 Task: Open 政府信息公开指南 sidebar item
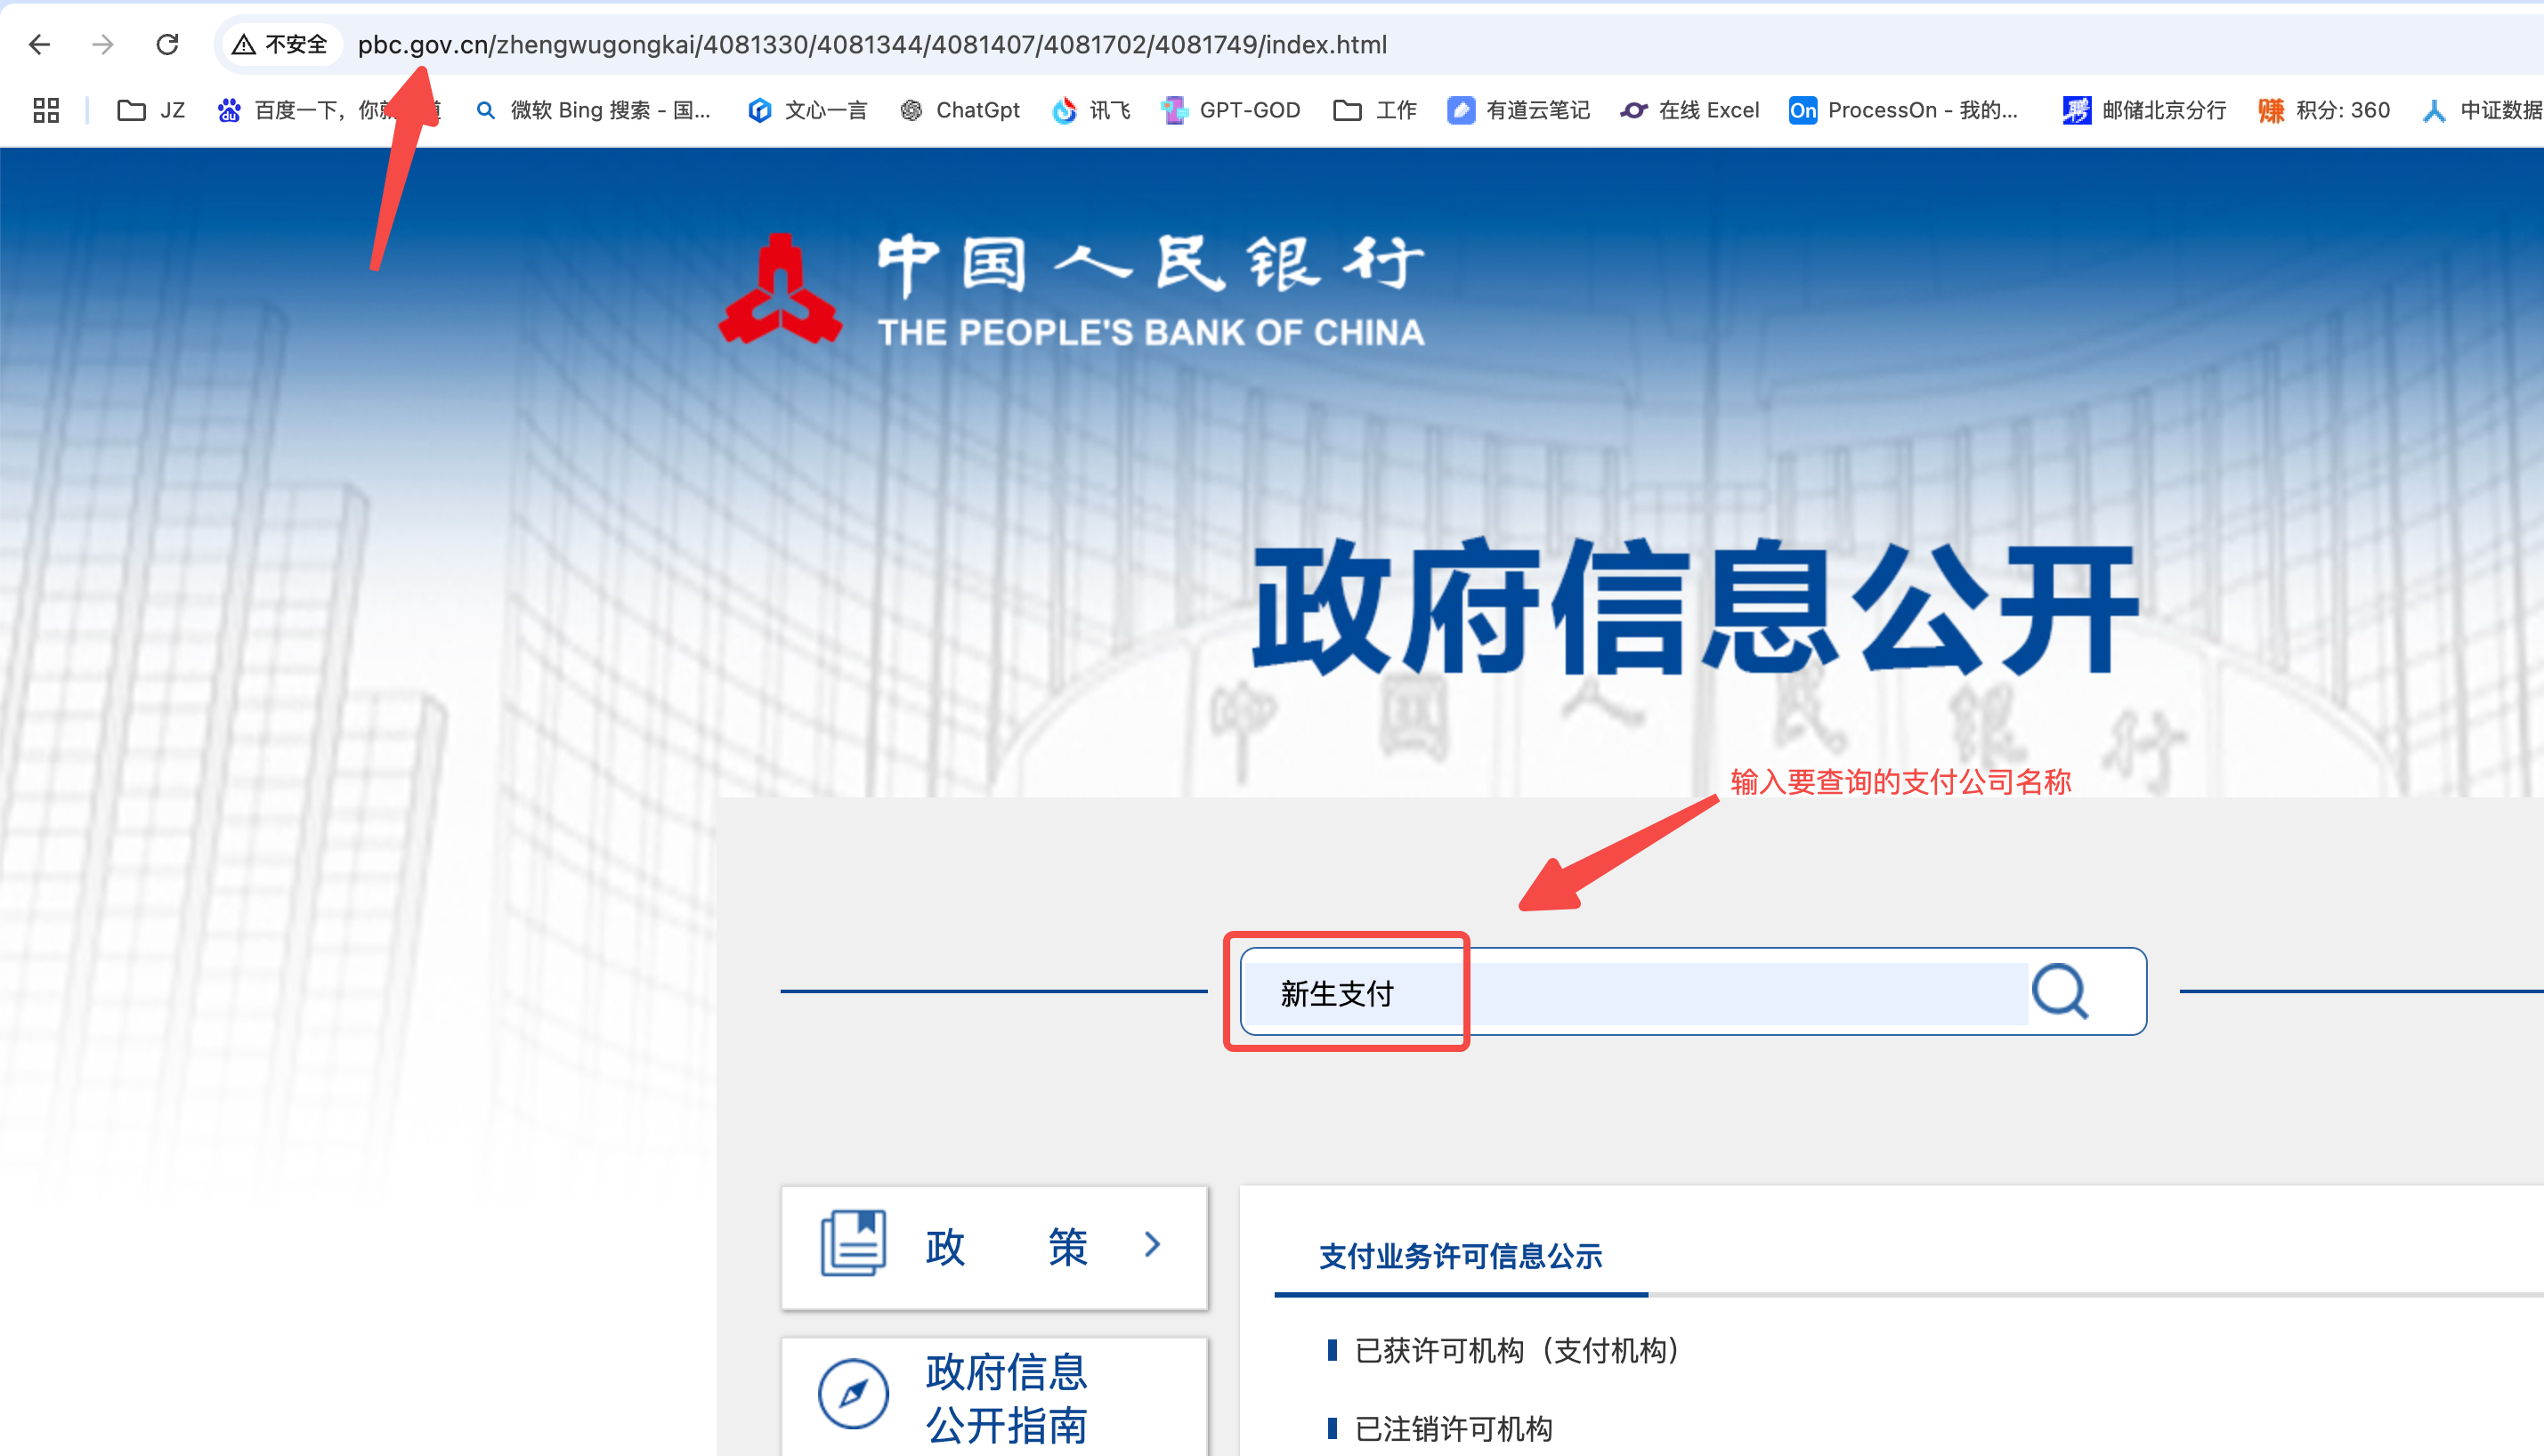tap(994, 1396)
